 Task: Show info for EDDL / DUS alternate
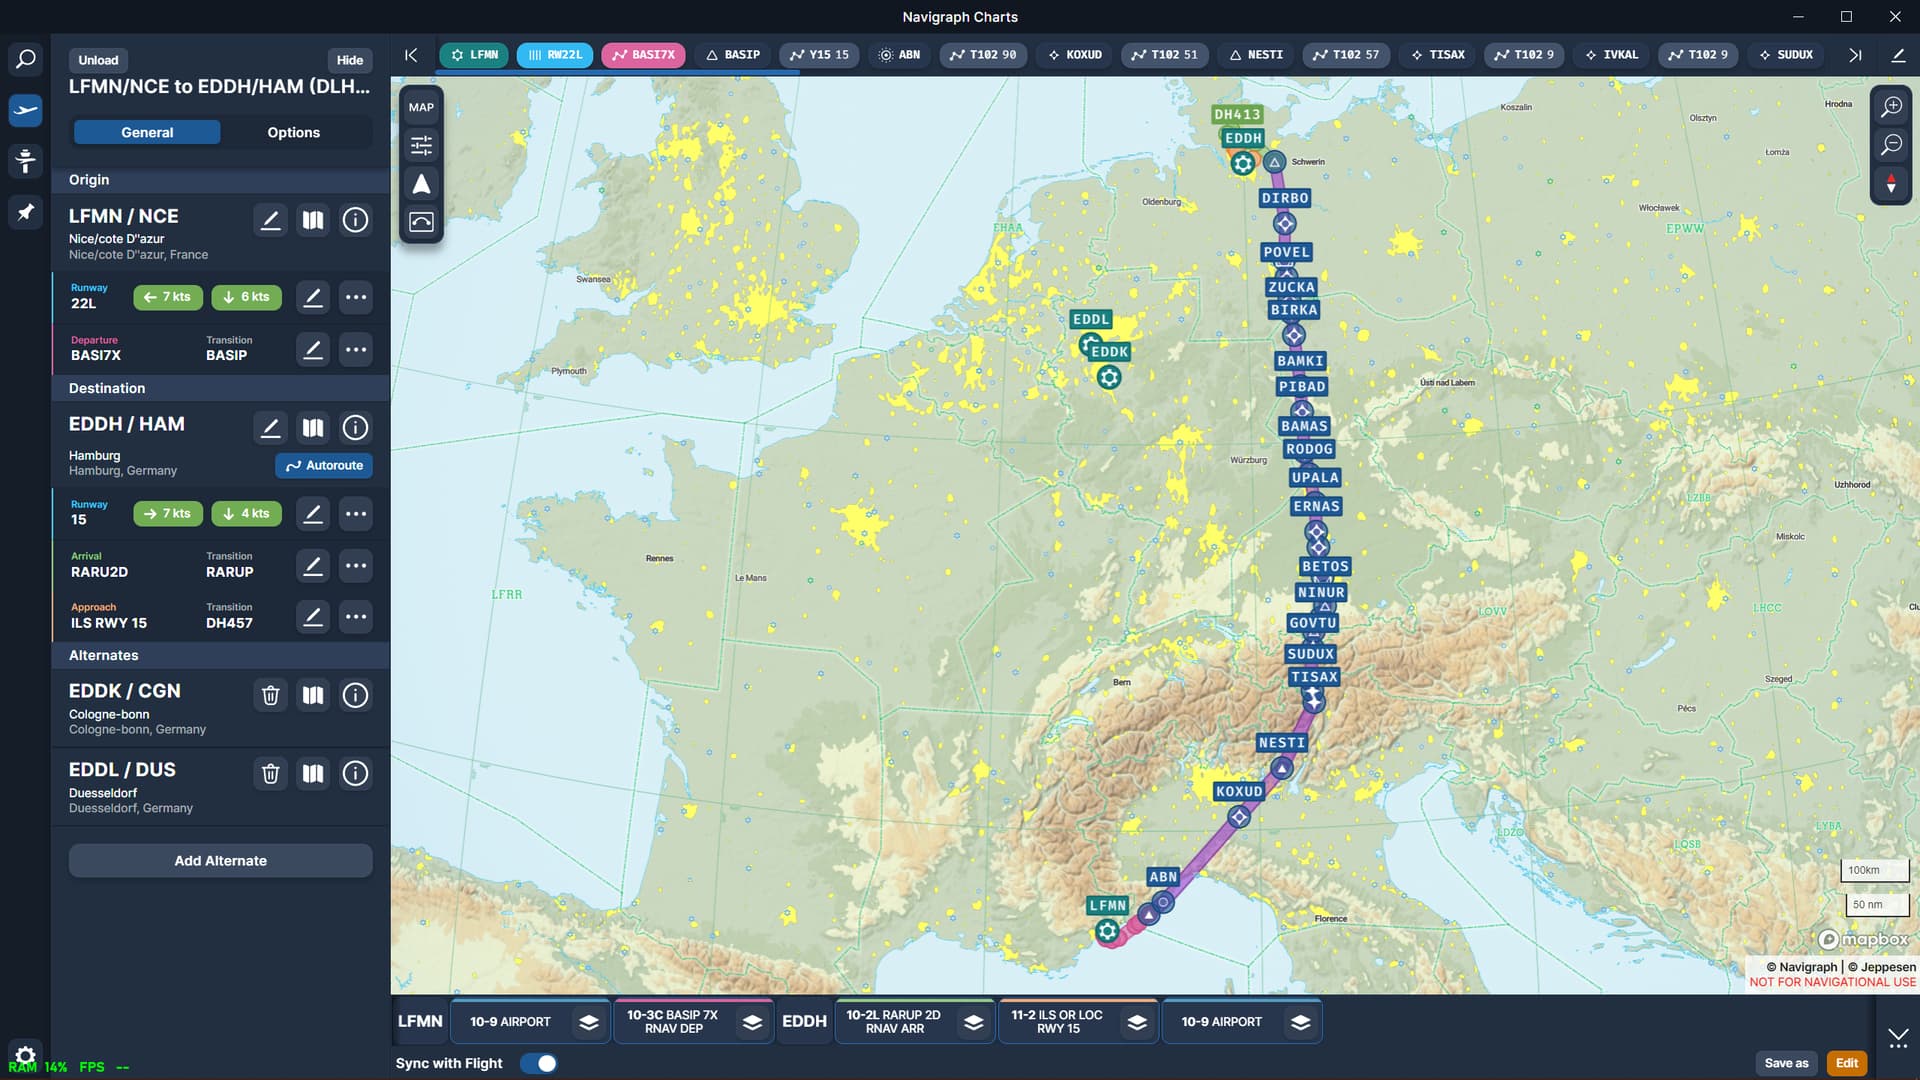coord(355,773)
